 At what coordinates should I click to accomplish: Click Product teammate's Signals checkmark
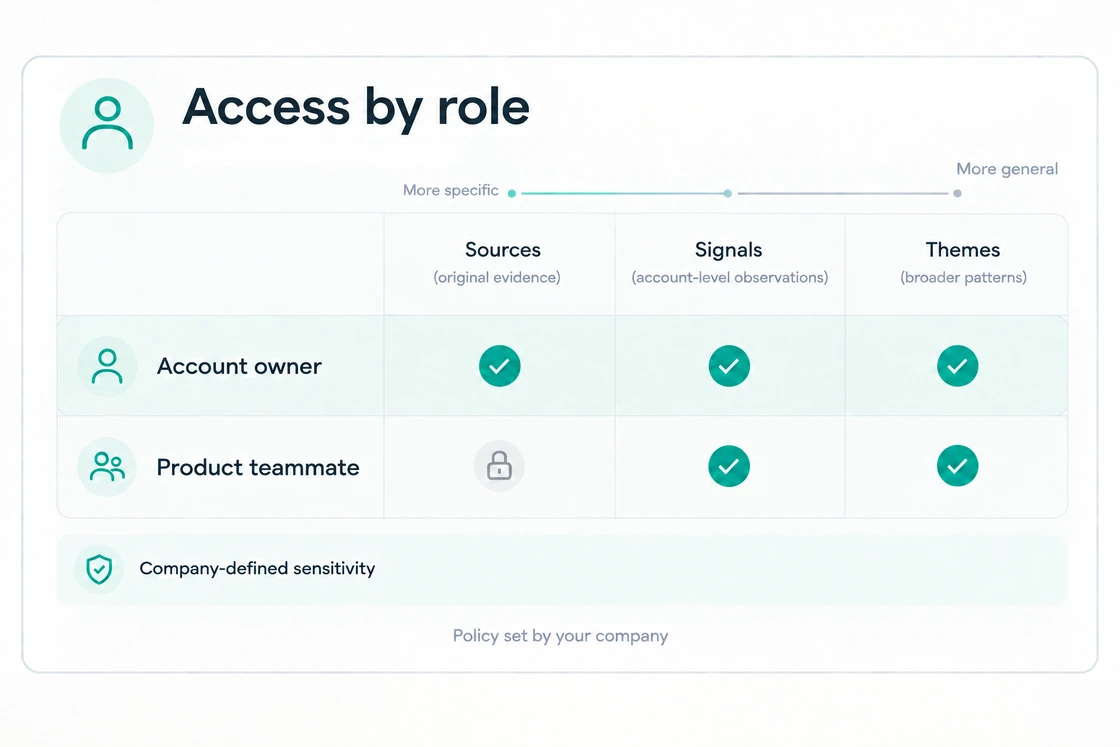pos(729,466)
